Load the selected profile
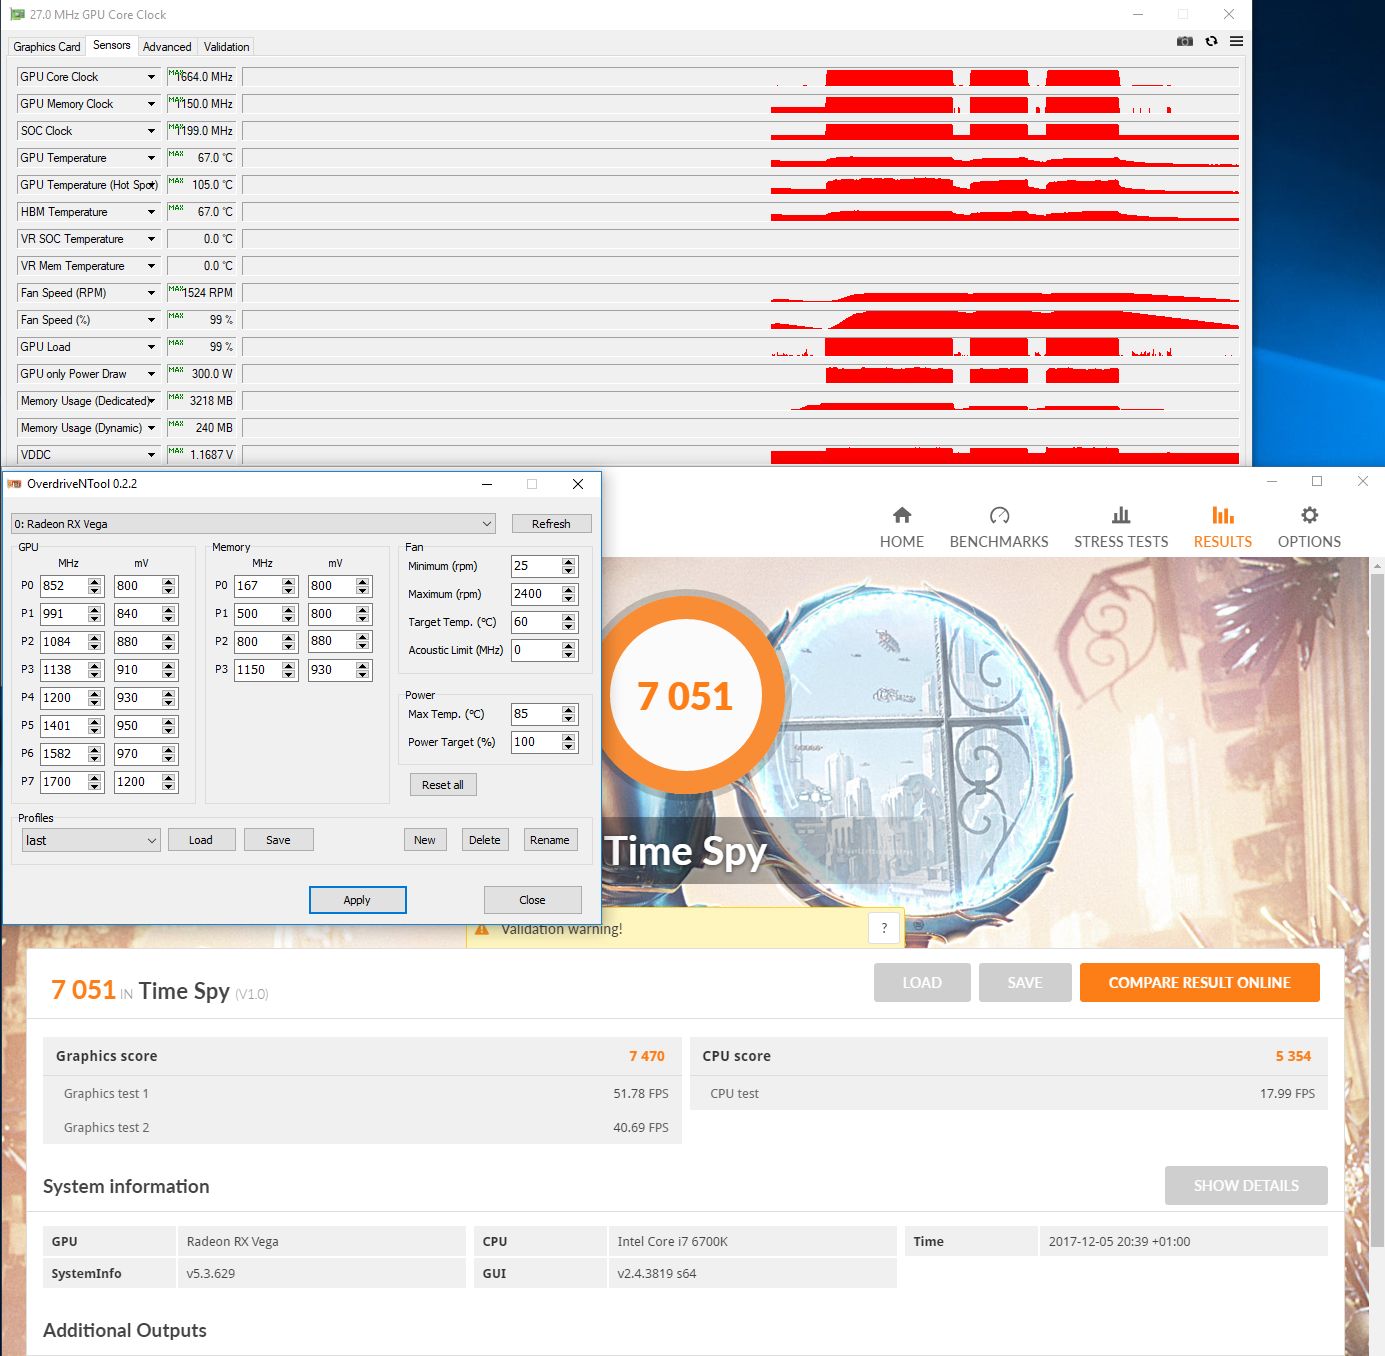This screenshot has height=1356, width=1385. pos(201,840)
